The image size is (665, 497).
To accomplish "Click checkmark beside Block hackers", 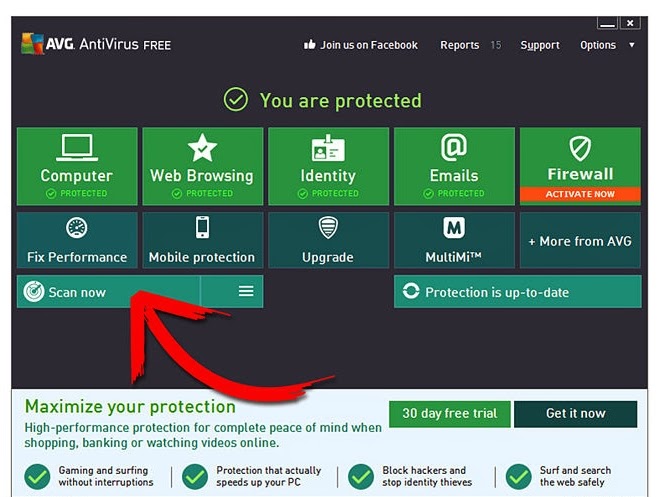I will 361,477.
